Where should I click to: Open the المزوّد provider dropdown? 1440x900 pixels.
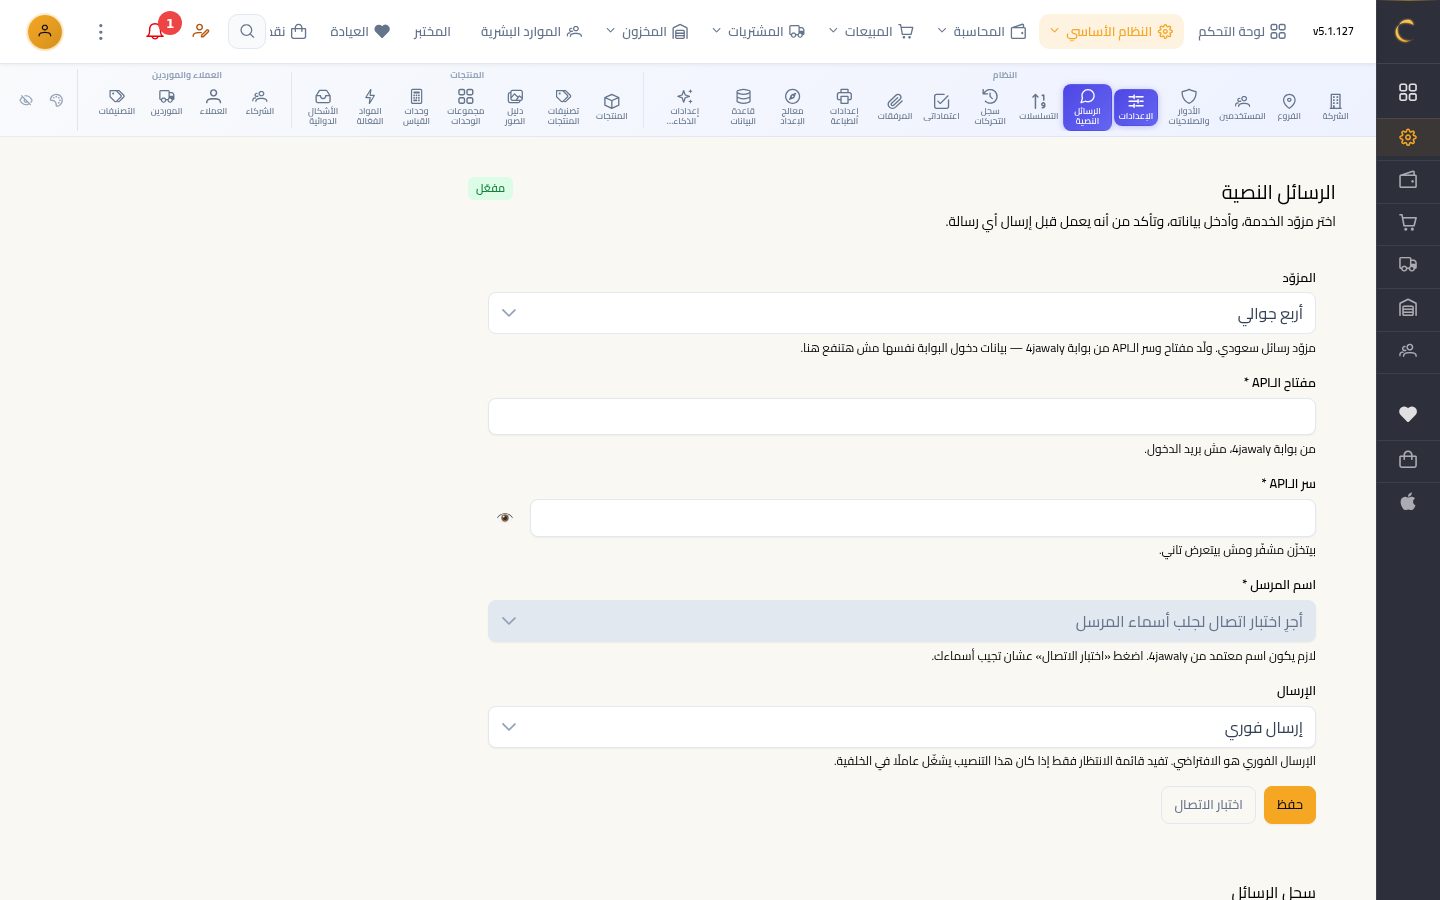point(902,313)
